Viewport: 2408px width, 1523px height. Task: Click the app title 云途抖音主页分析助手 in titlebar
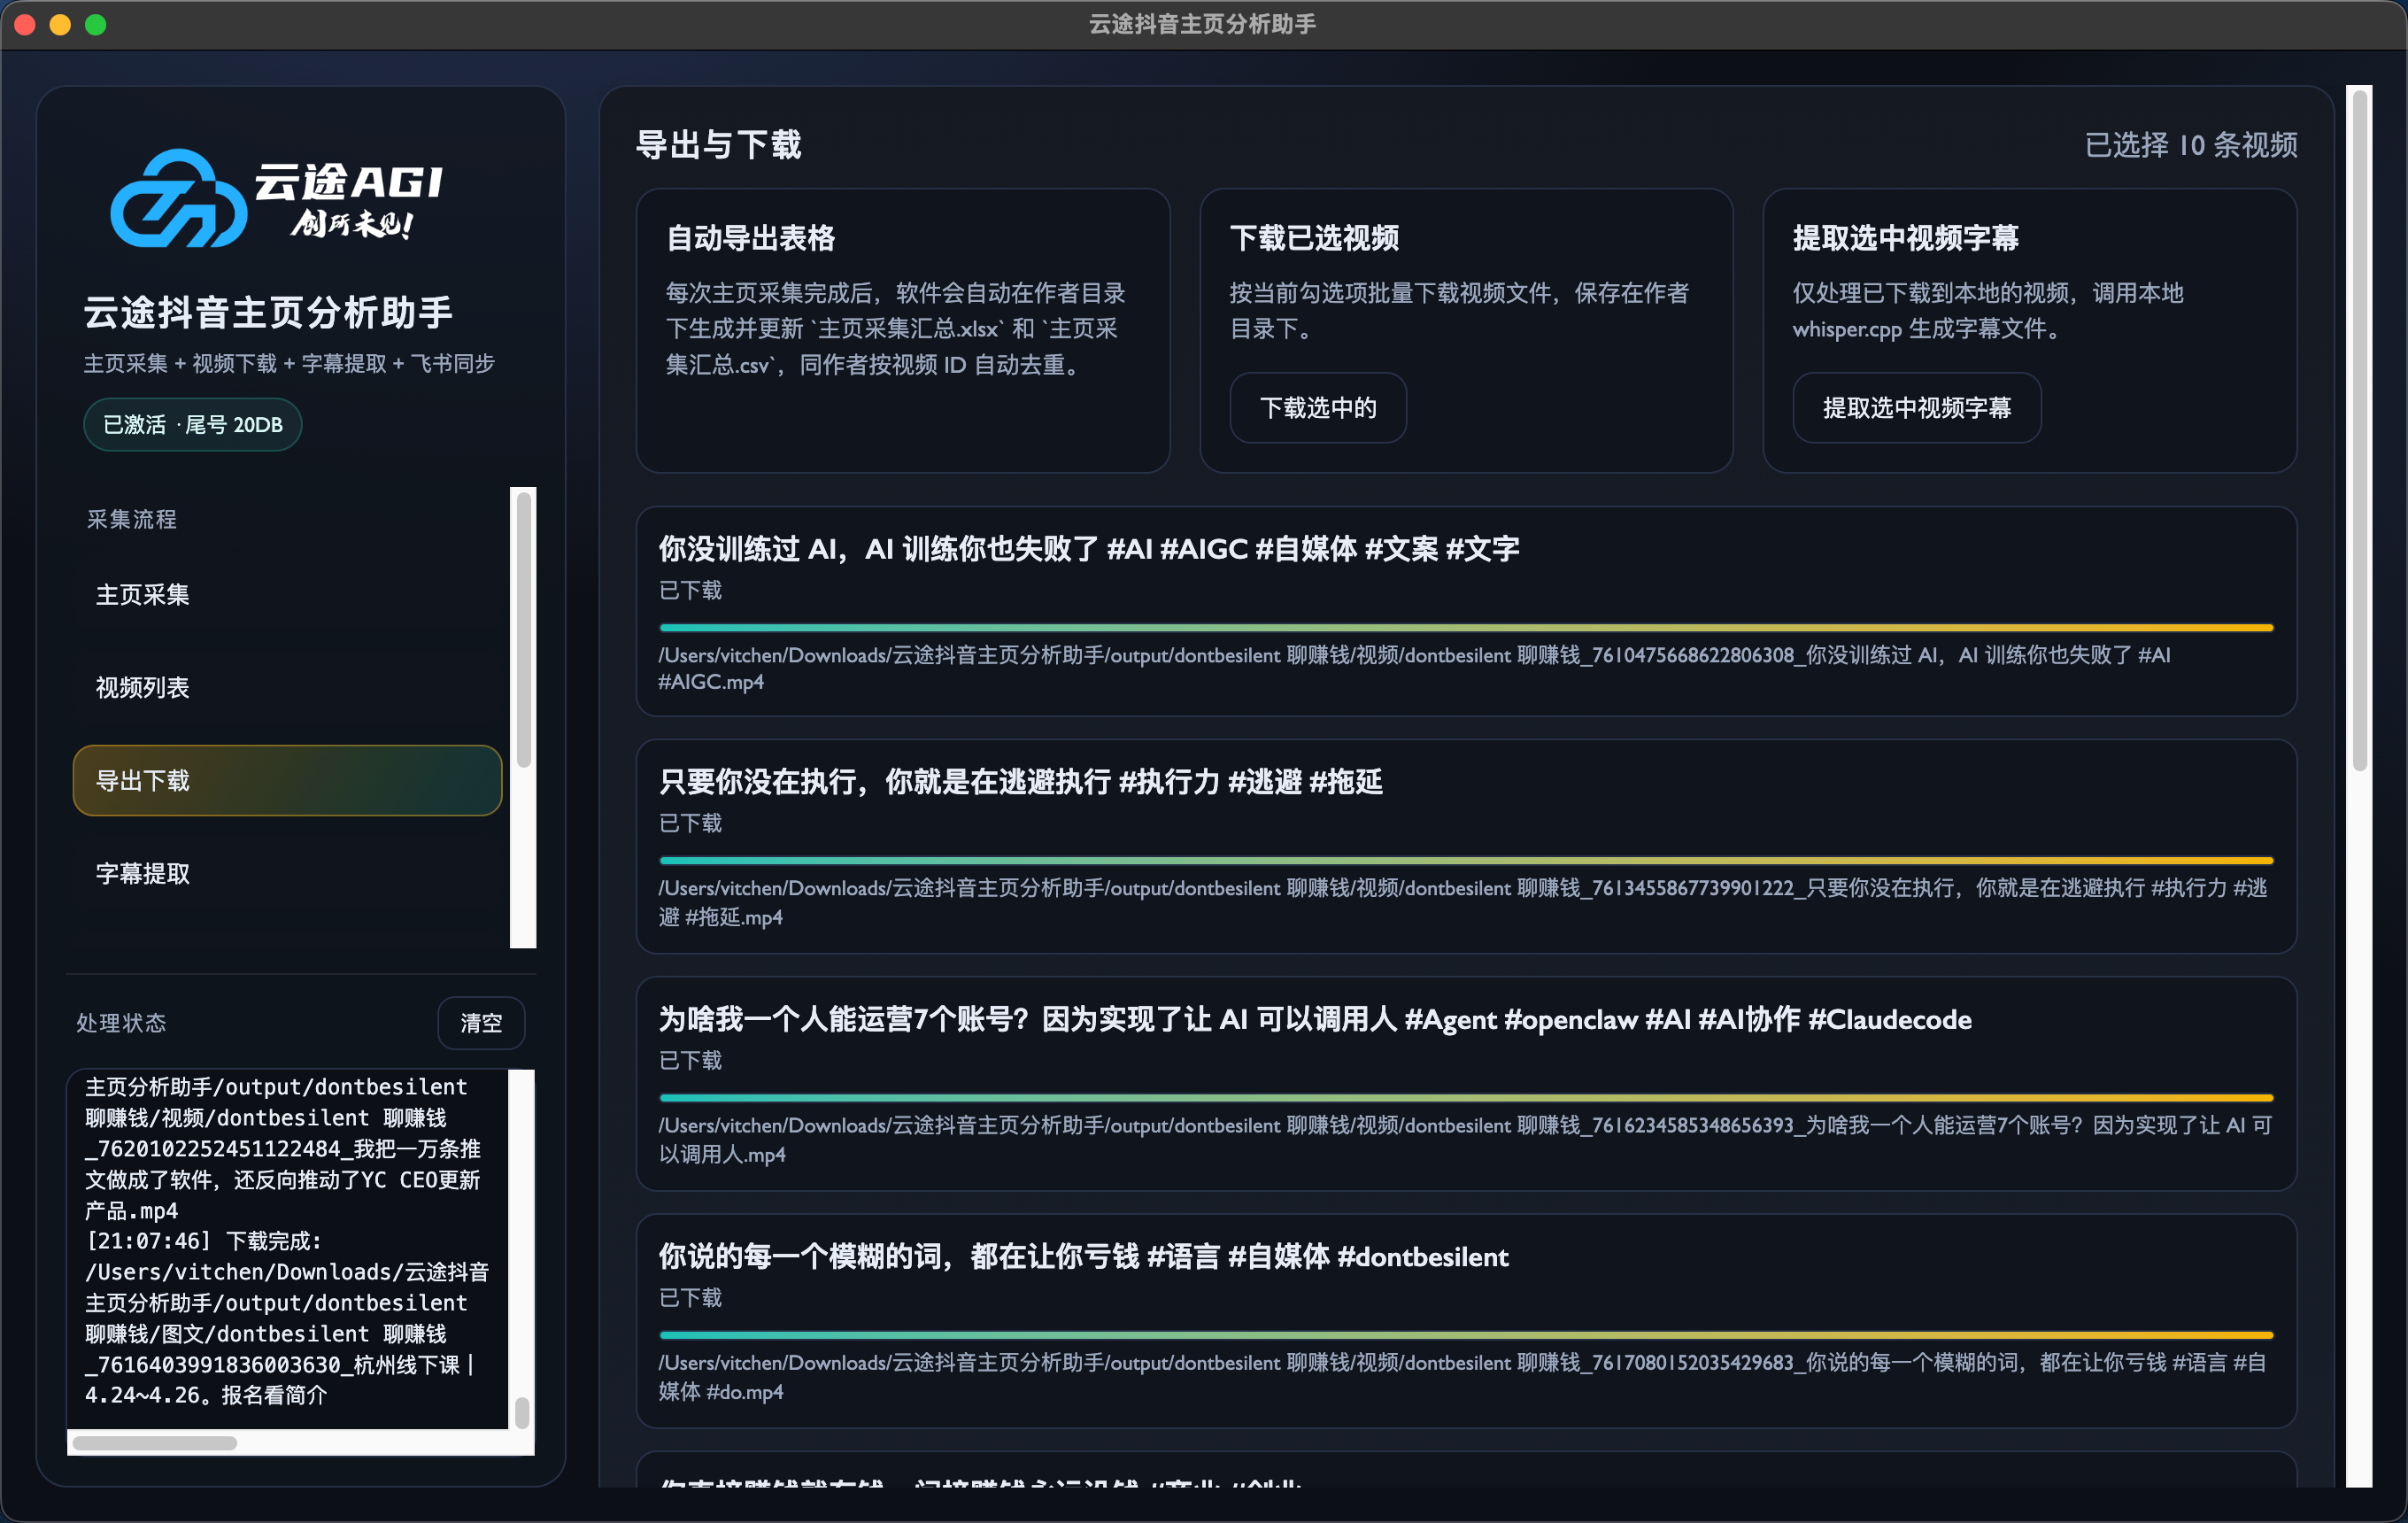tap(1203, 24)
